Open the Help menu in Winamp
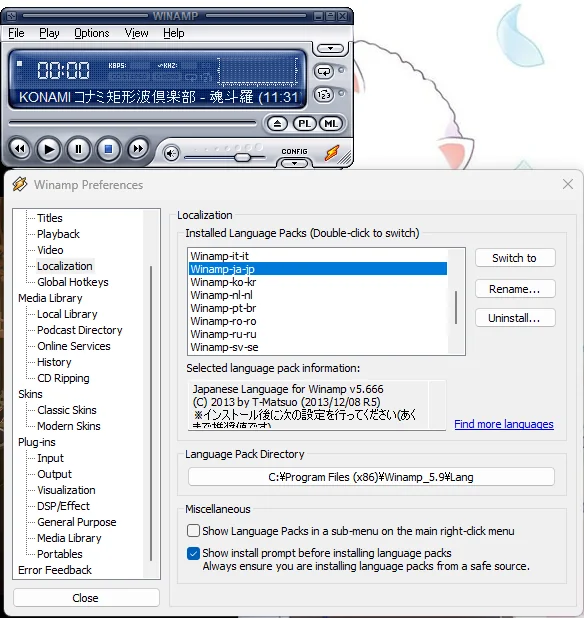584x618 pixels. [x=174, y=33]
